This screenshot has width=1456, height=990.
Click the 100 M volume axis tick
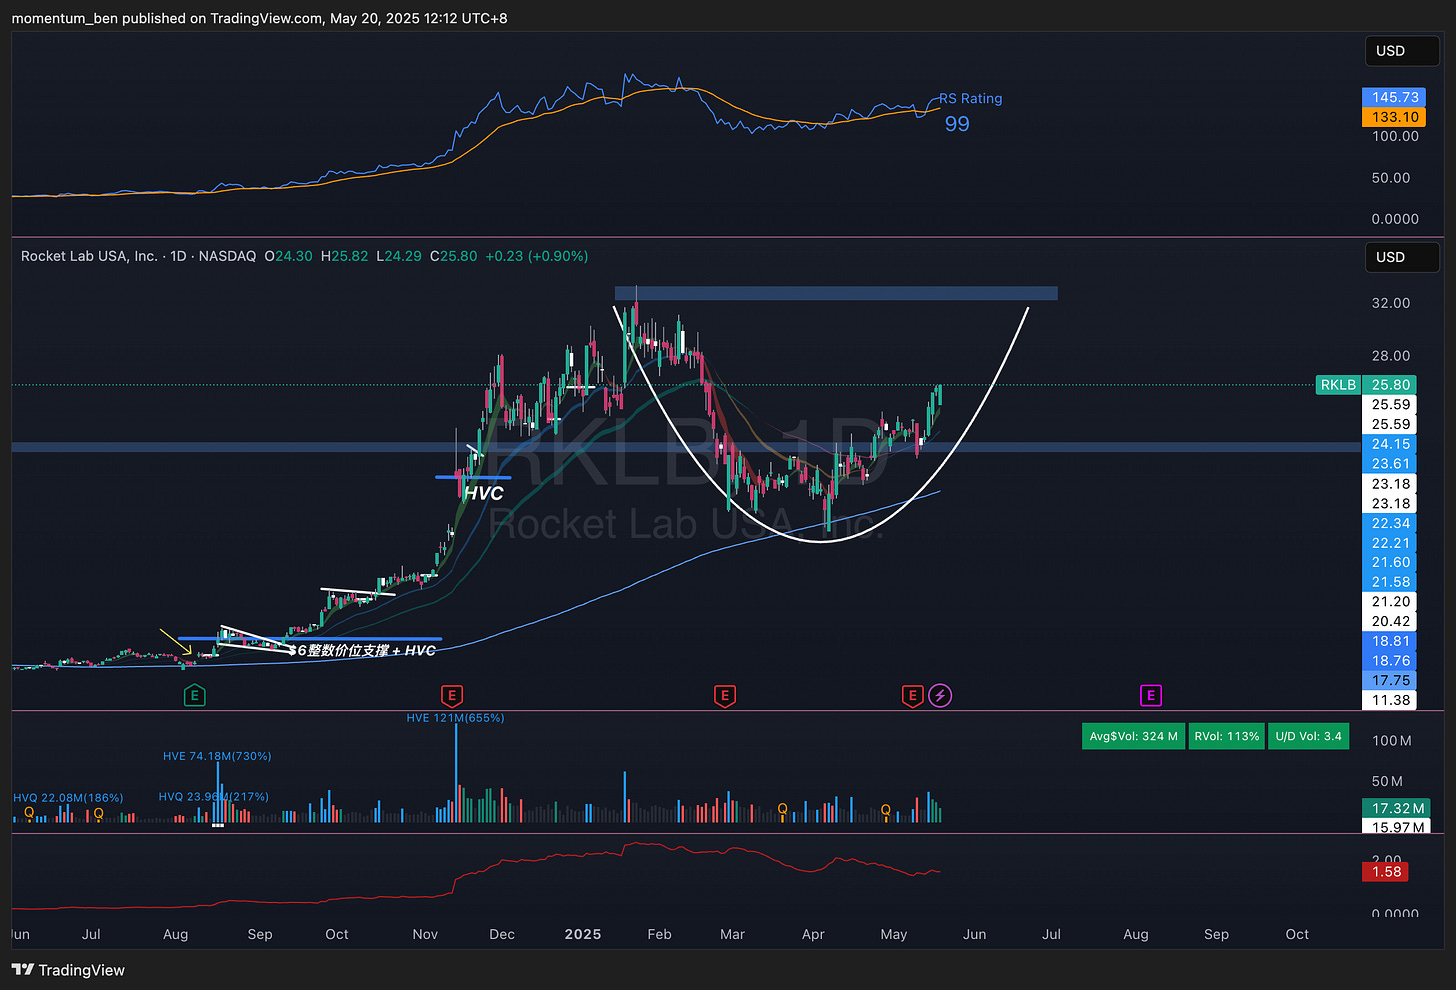(x=1392, y=741)
